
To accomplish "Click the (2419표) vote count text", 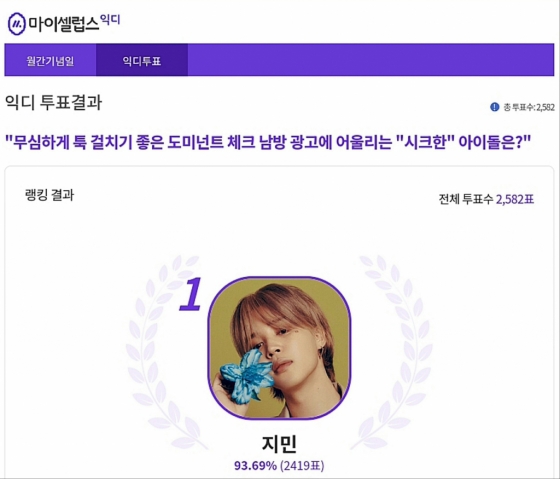I will (302, 466).
